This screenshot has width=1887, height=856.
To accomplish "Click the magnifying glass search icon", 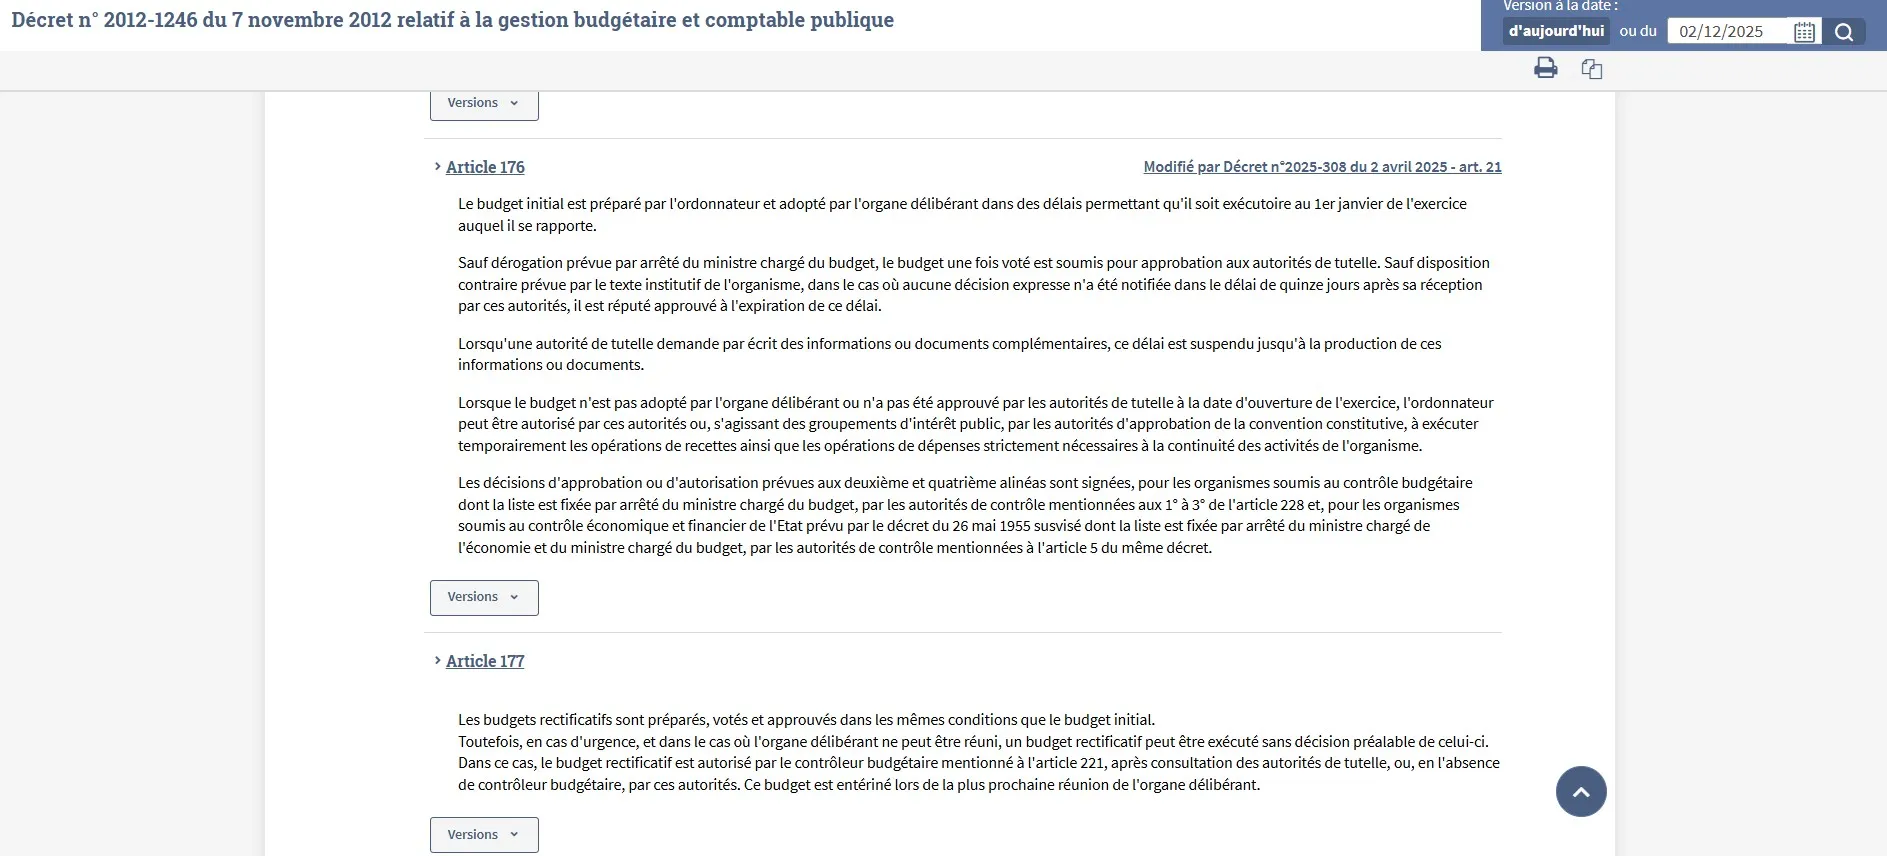I will click(x=1844, y=32).
